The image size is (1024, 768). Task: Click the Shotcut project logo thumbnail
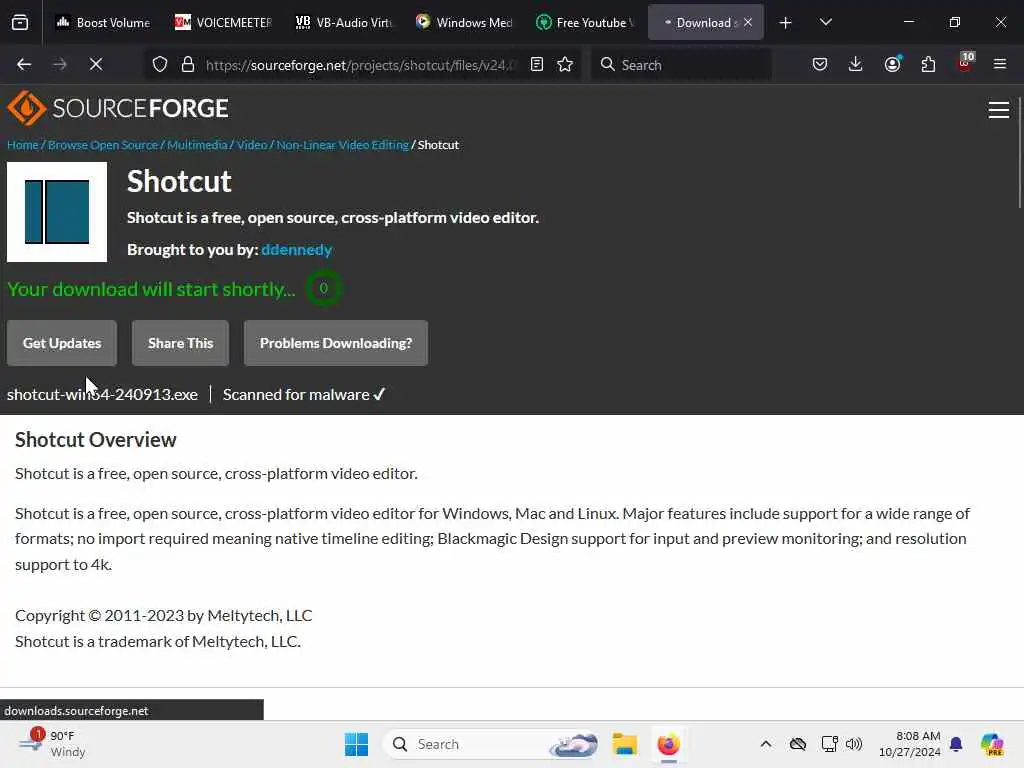point(57,212)
